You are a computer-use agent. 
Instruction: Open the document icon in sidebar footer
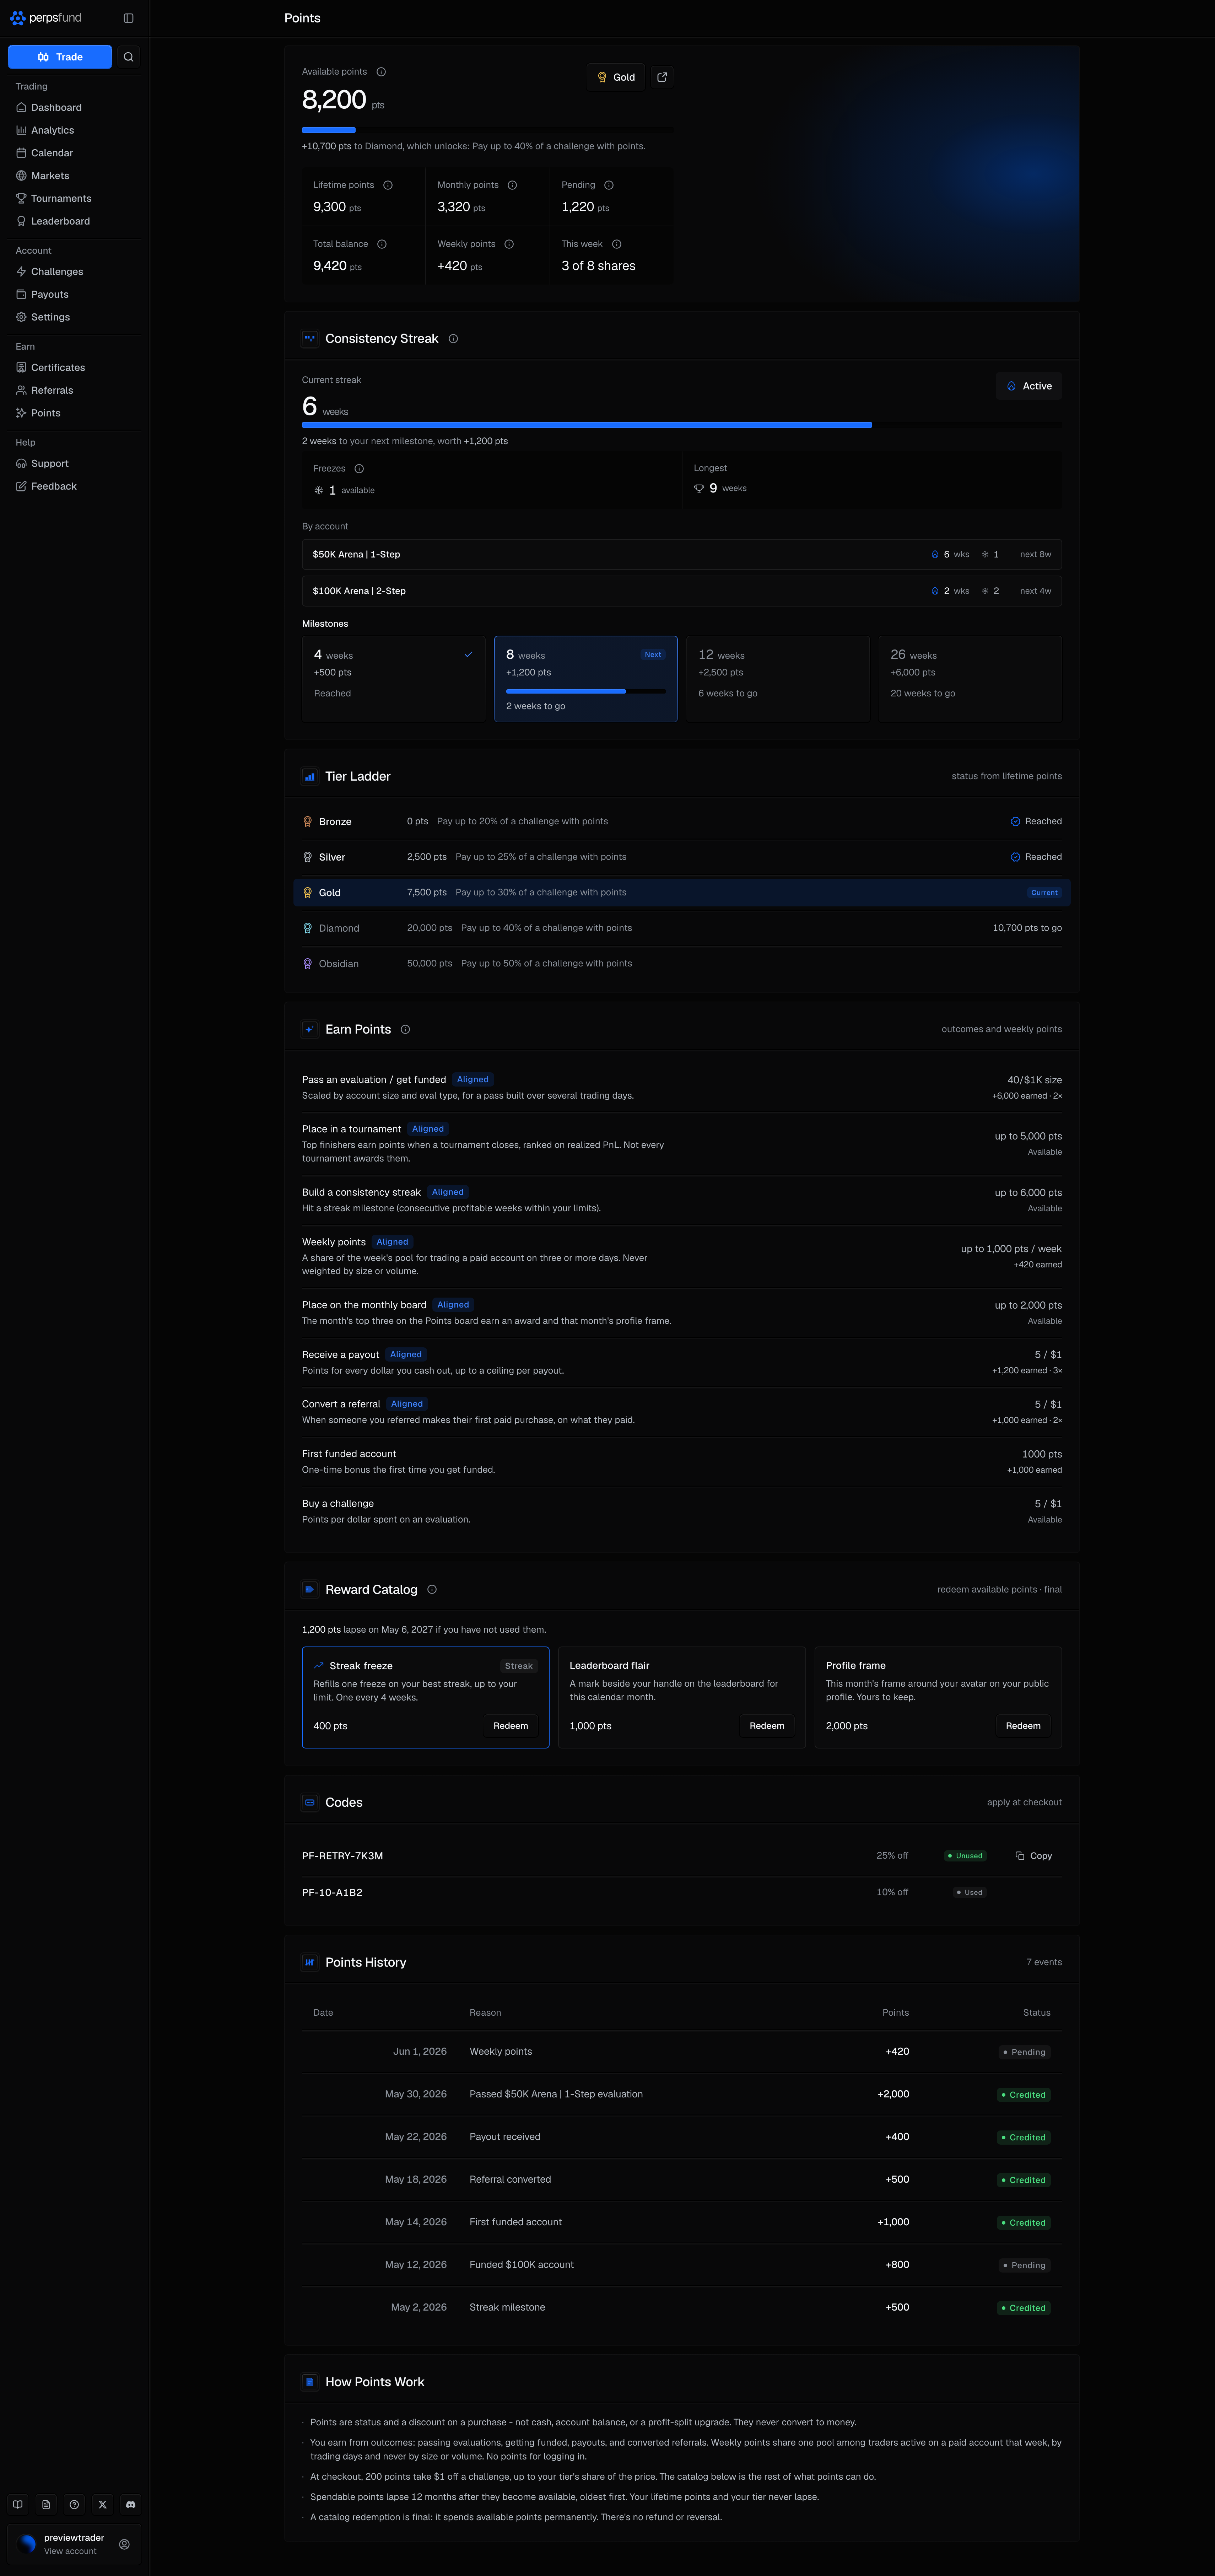[x=46, y=2504]
